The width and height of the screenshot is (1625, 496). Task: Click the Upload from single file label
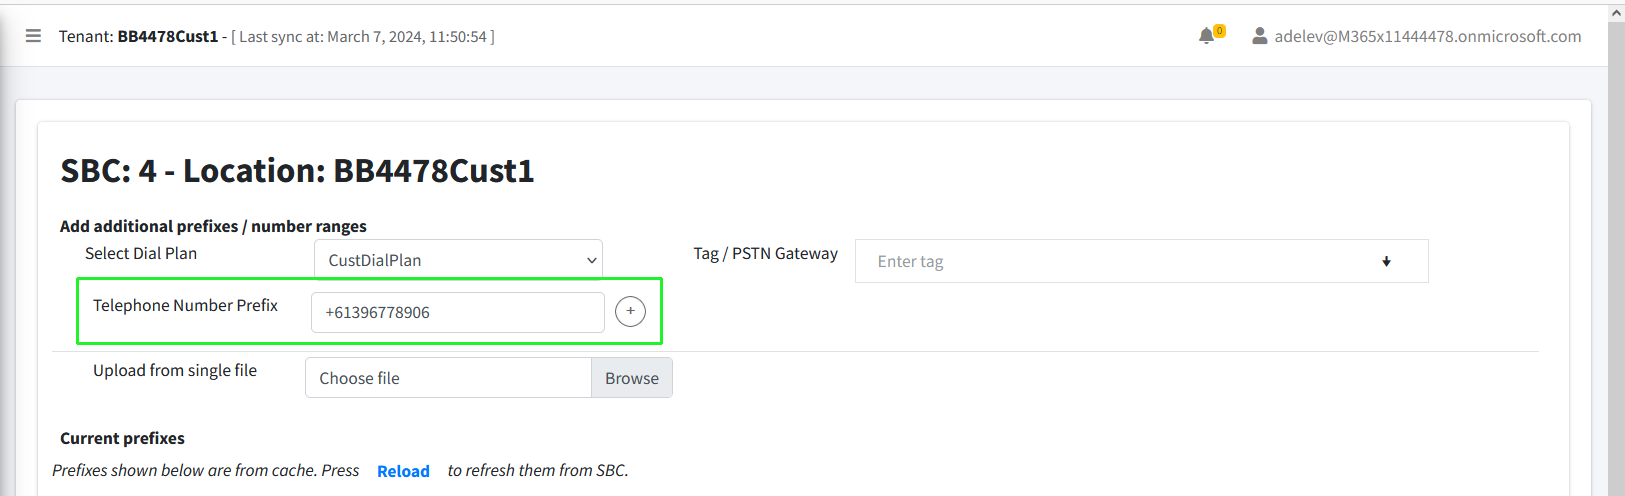coord(175,370)
